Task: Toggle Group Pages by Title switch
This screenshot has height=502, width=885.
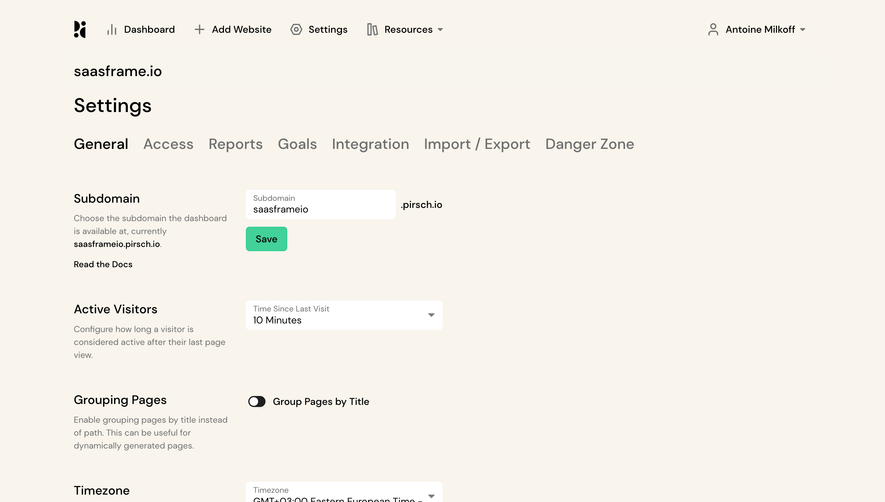Action: [x=257, y=401]
